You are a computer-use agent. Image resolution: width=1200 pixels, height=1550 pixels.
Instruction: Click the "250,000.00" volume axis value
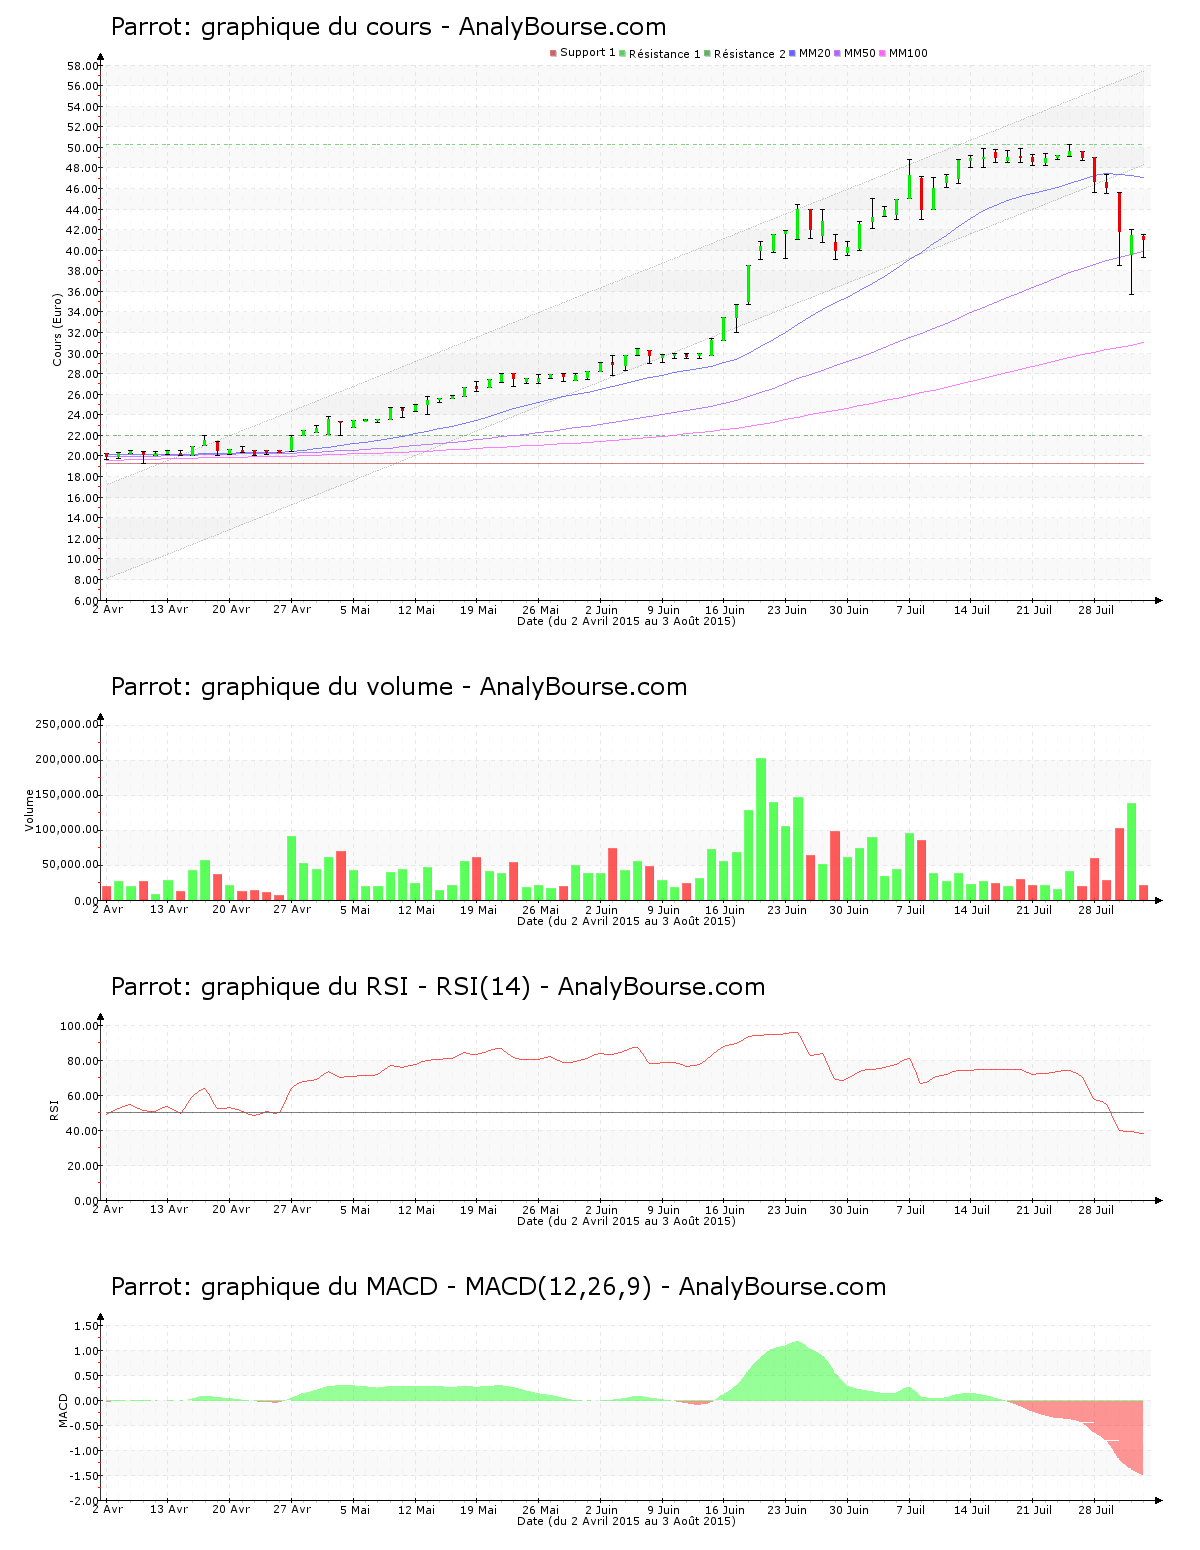pos(67,725)
